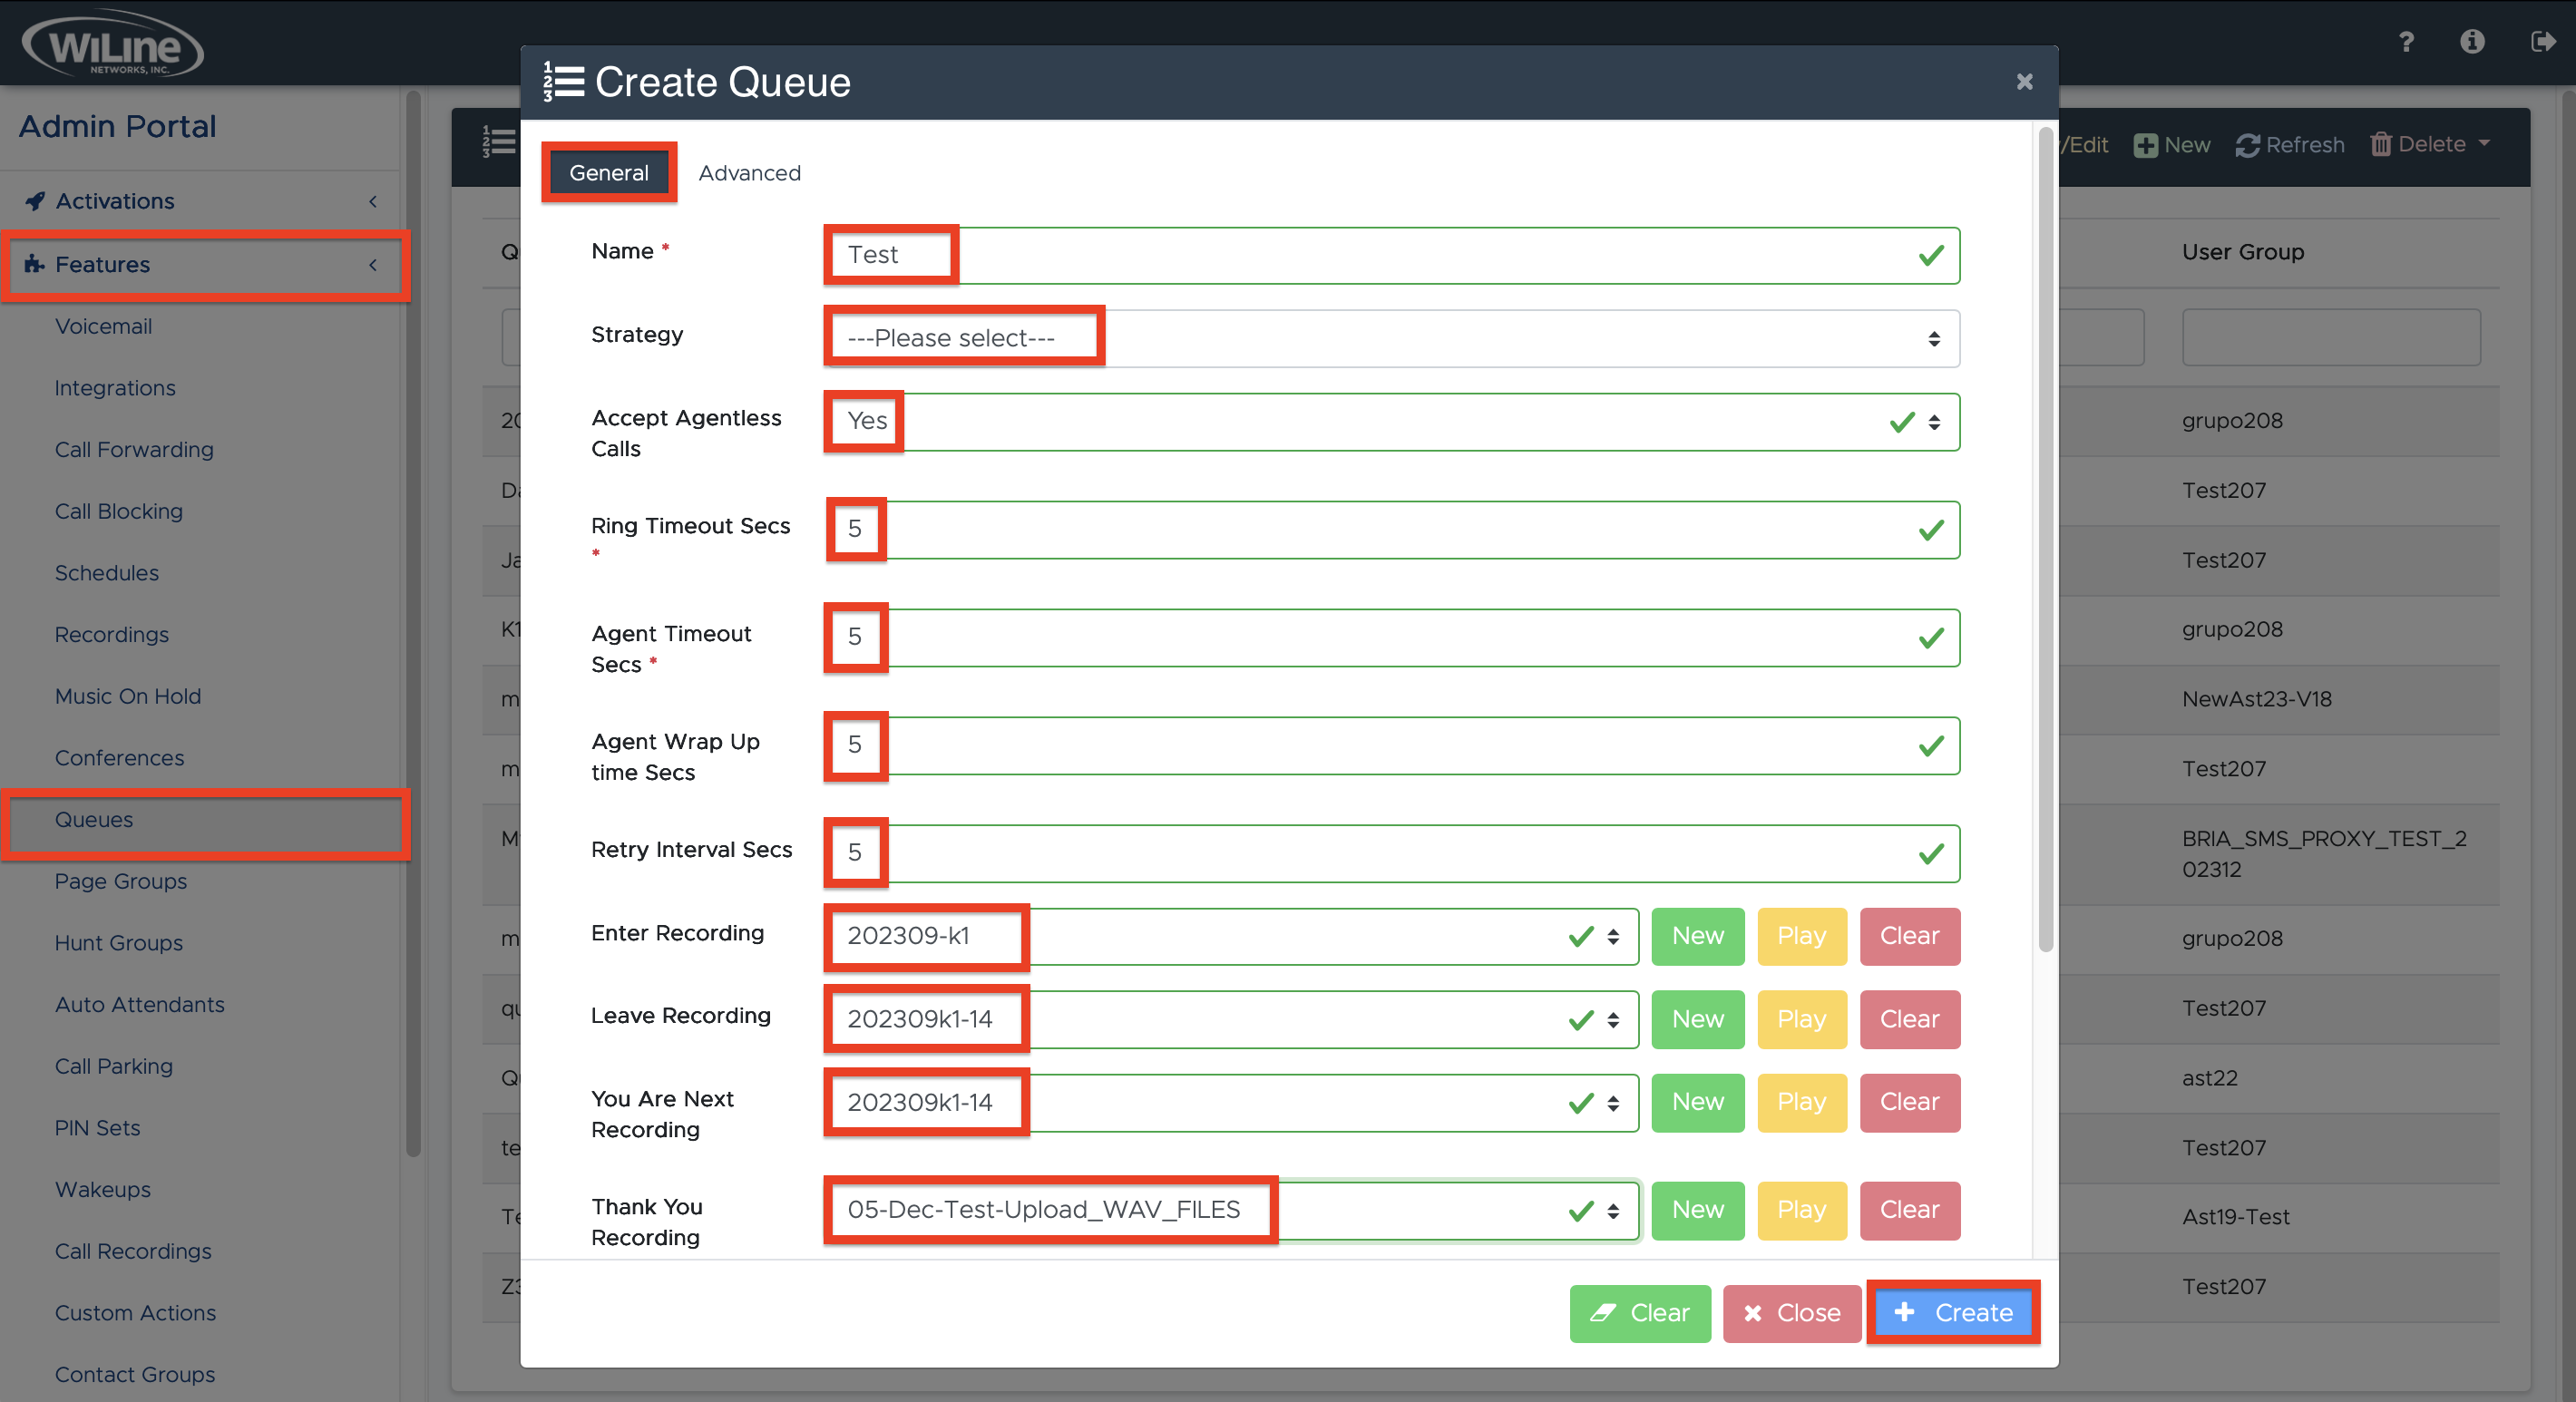2576x1402 pixels.
Task: Click the help question mark icon
Action: click(x=2406, y=42)
